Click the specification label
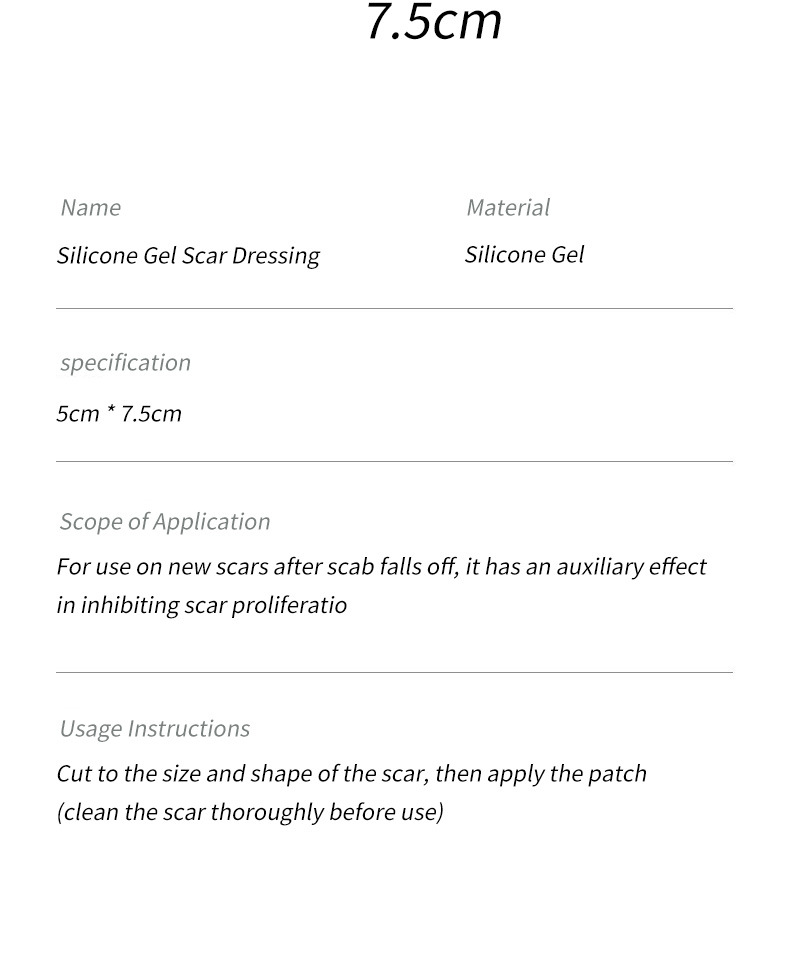This screenshot has height=962, width=790. coord(125,363)
